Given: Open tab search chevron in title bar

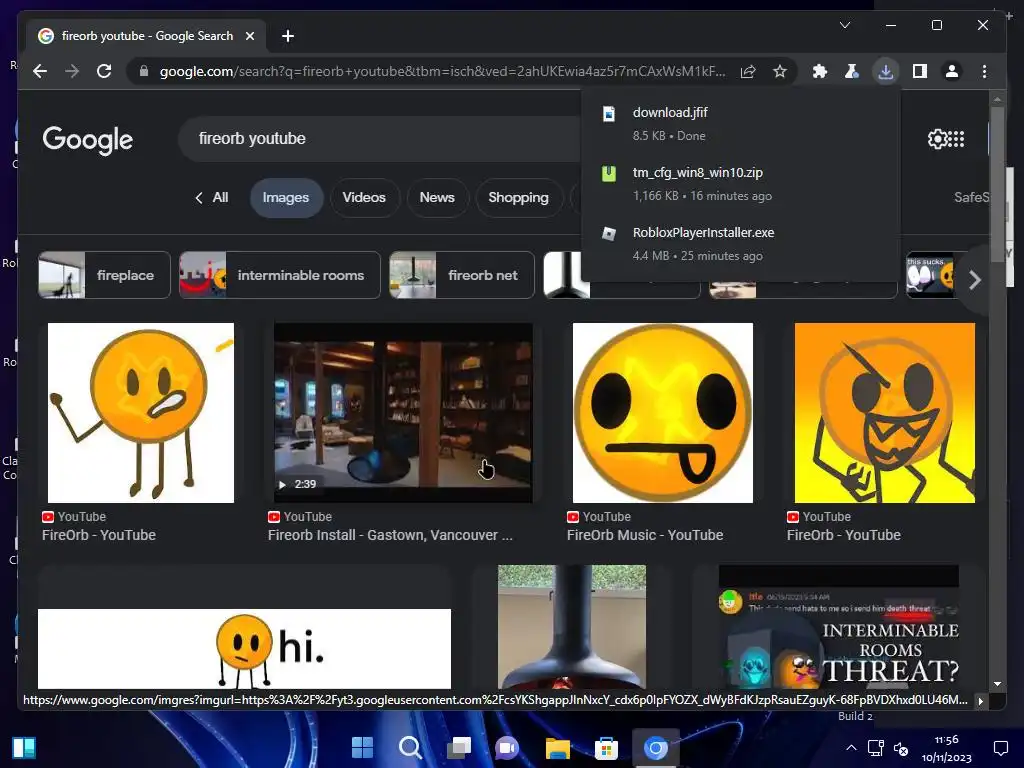Looking at the screenshot, I should point(845,25).
